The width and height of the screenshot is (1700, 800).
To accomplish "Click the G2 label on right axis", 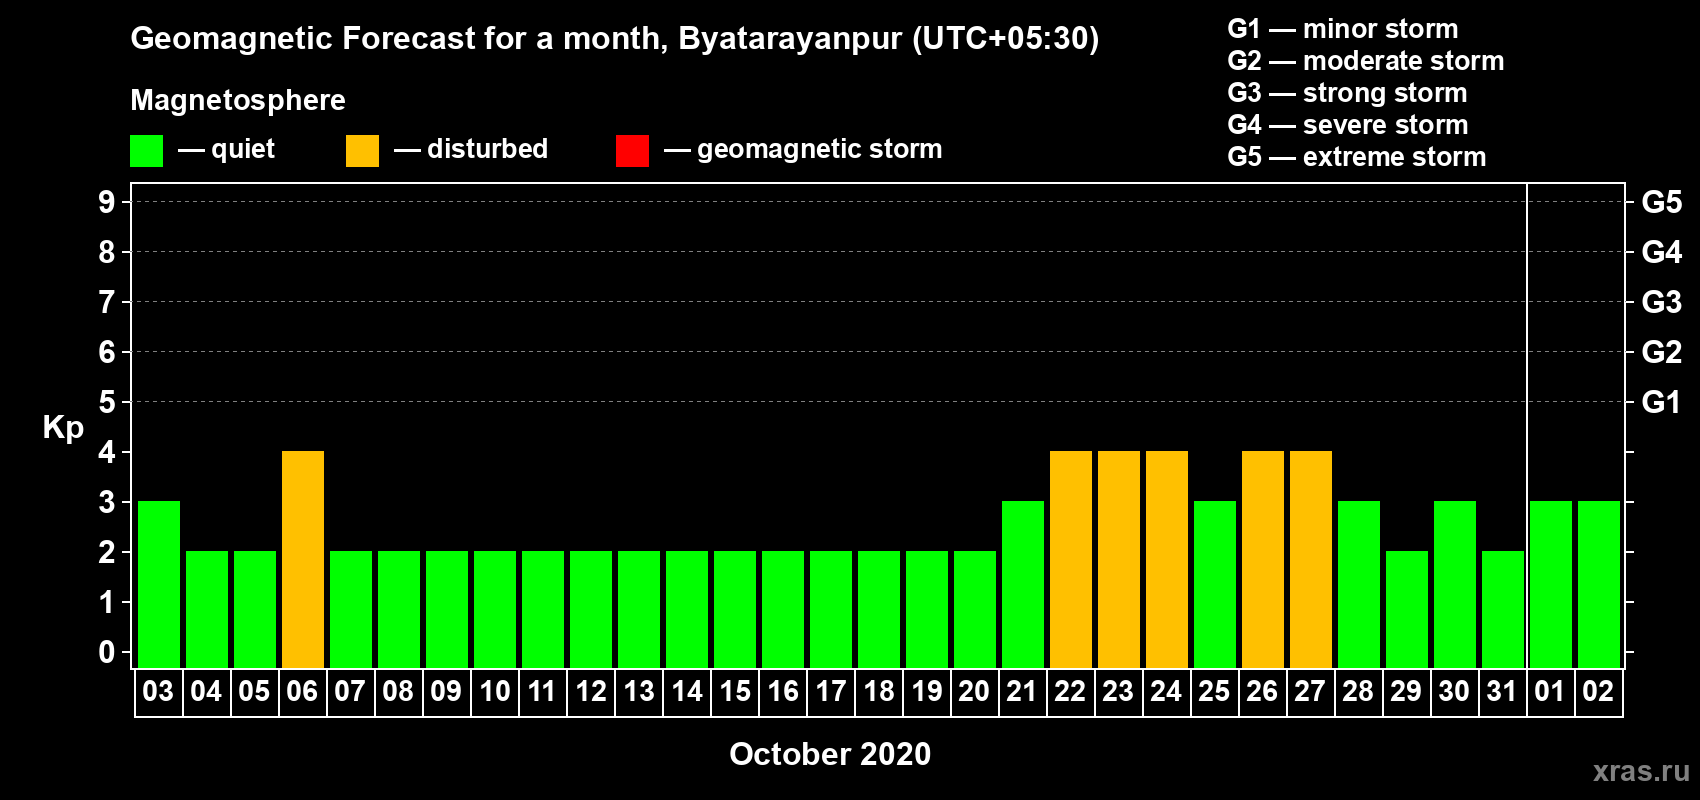I will coord(1661,352).
